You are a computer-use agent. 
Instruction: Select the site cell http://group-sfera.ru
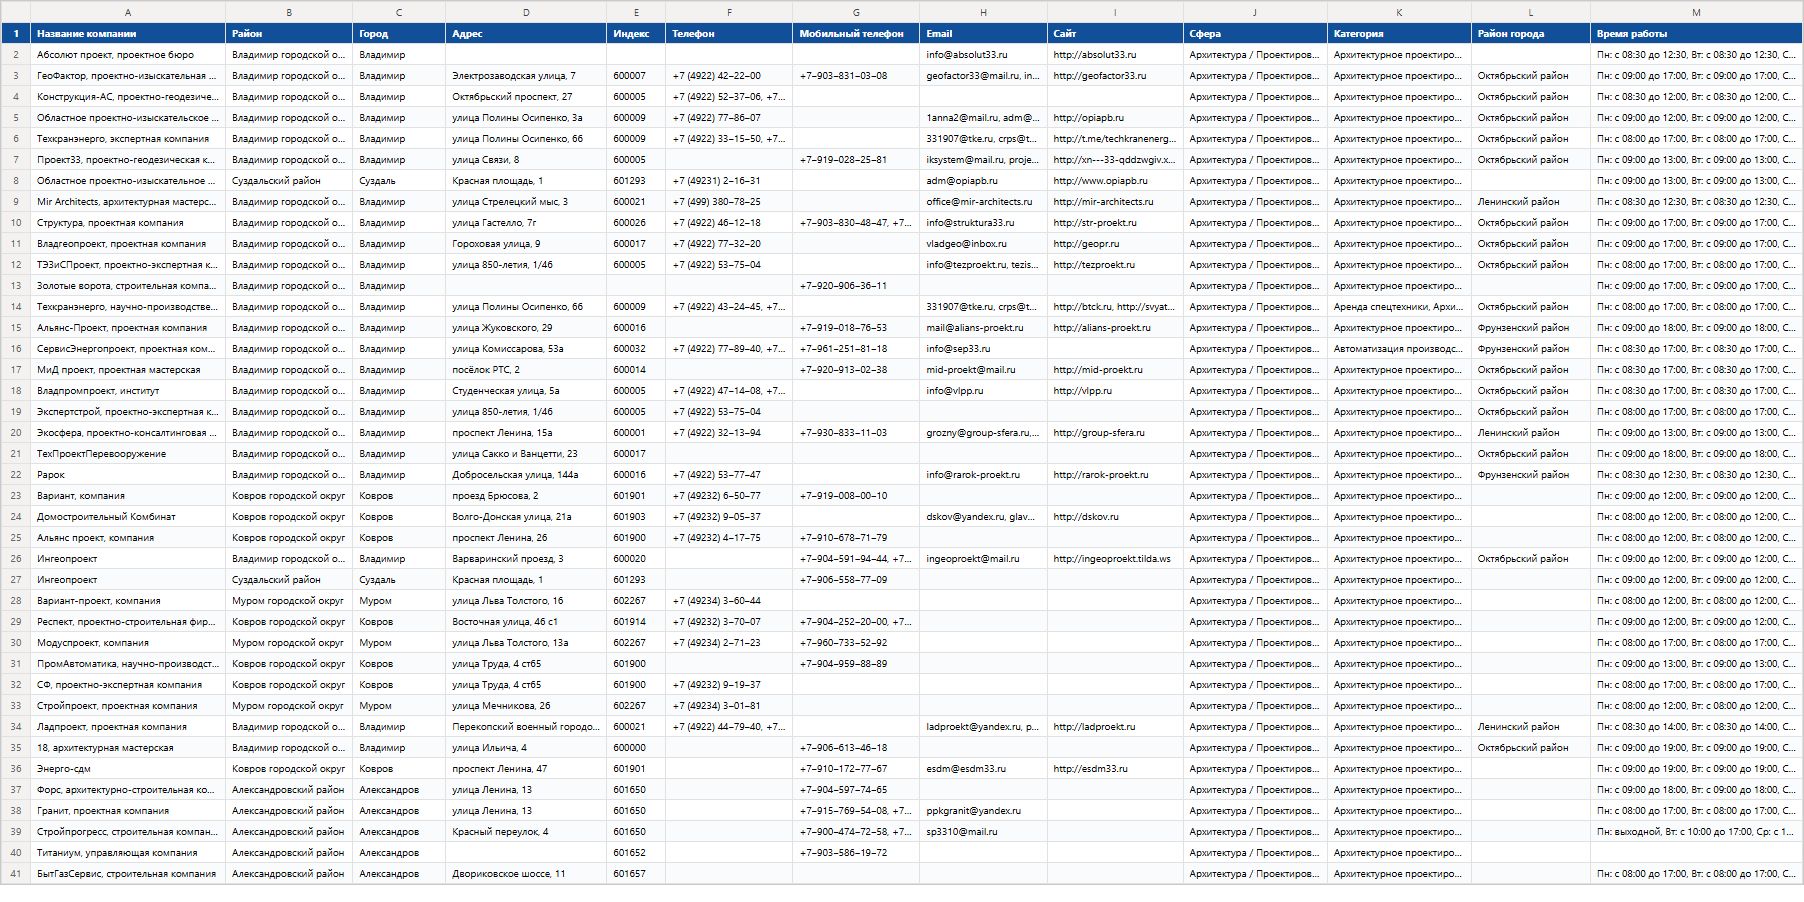coord(1115,433)
